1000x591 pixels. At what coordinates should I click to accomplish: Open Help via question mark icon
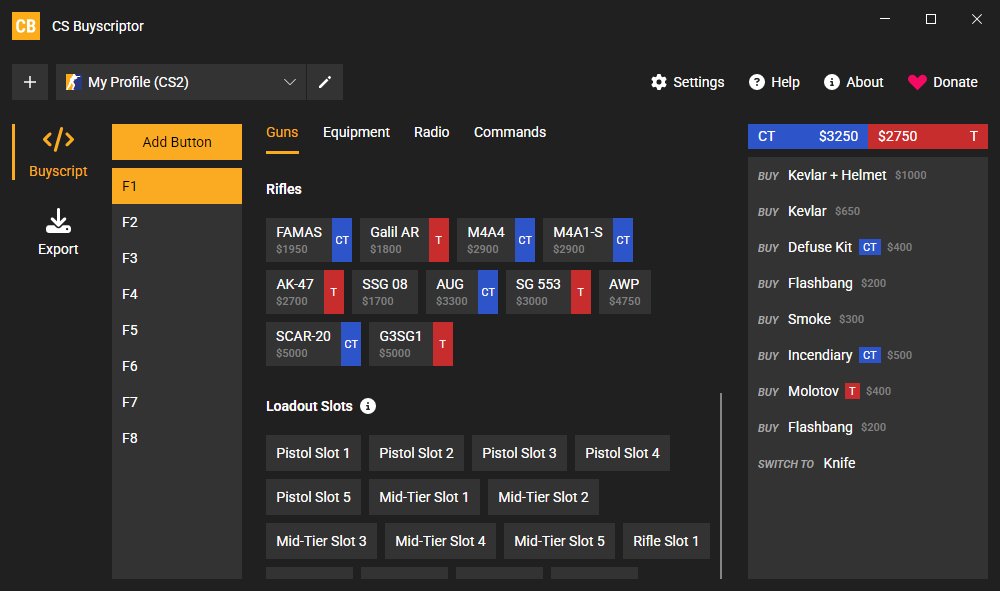756,82
